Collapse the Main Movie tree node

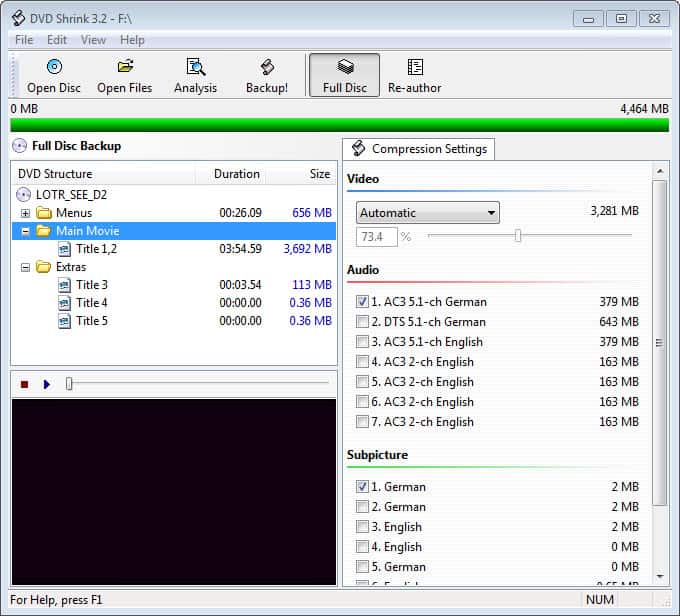pyautogui.click(x=26, y=231)
